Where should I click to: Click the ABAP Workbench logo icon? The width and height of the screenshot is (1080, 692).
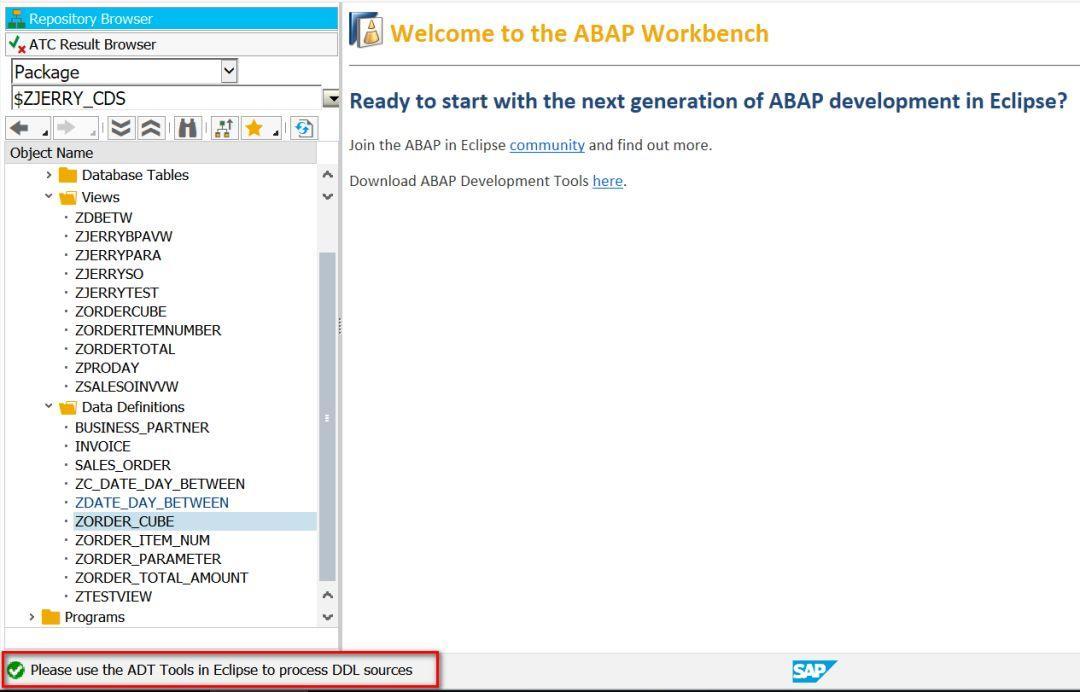point(366,30)
